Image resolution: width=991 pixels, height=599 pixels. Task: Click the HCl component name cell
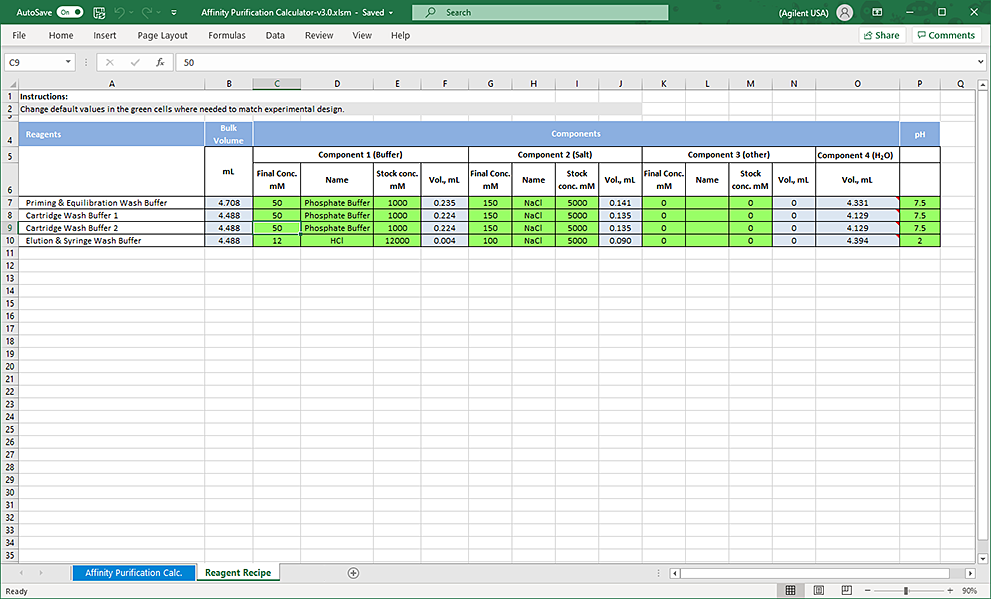pyautogui.click(x=337, y=241)
